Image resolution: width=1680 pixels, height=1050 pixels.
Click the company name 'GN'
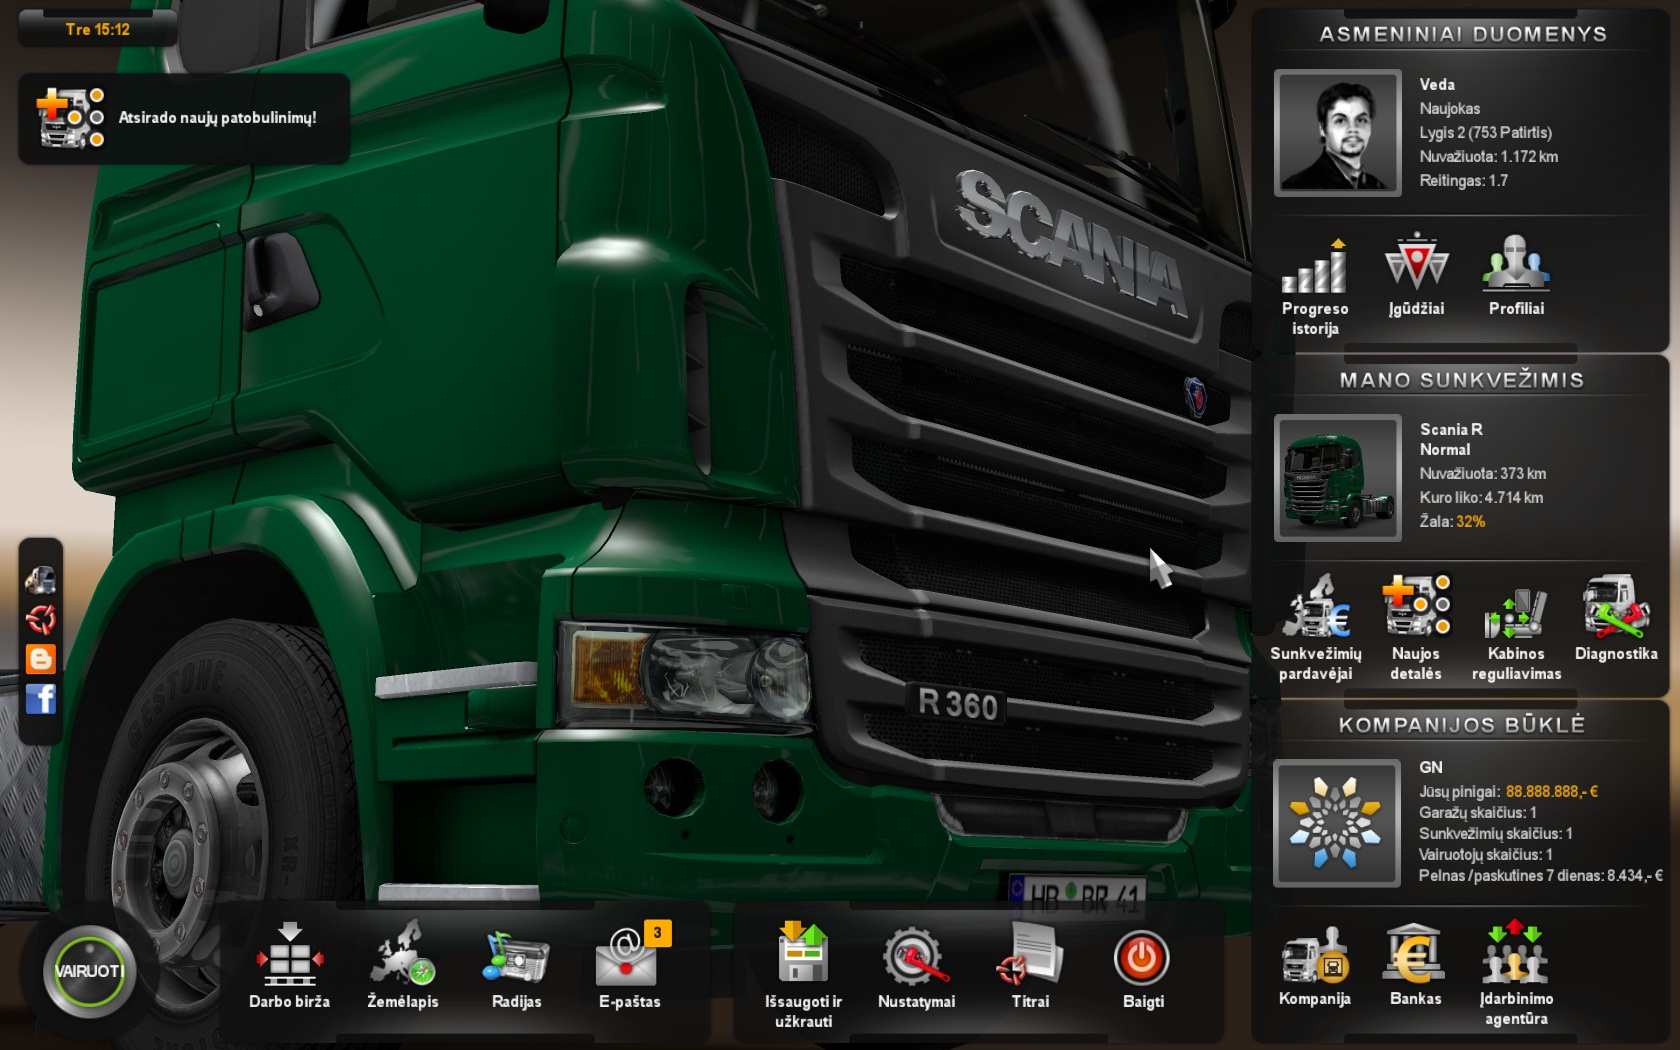pos(1431,768)
